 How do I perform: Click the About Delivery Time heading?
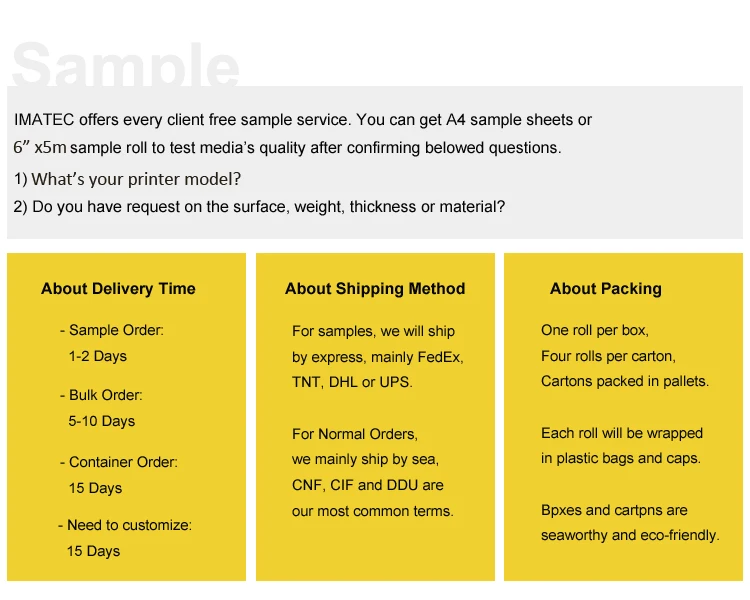click(118, 289)
